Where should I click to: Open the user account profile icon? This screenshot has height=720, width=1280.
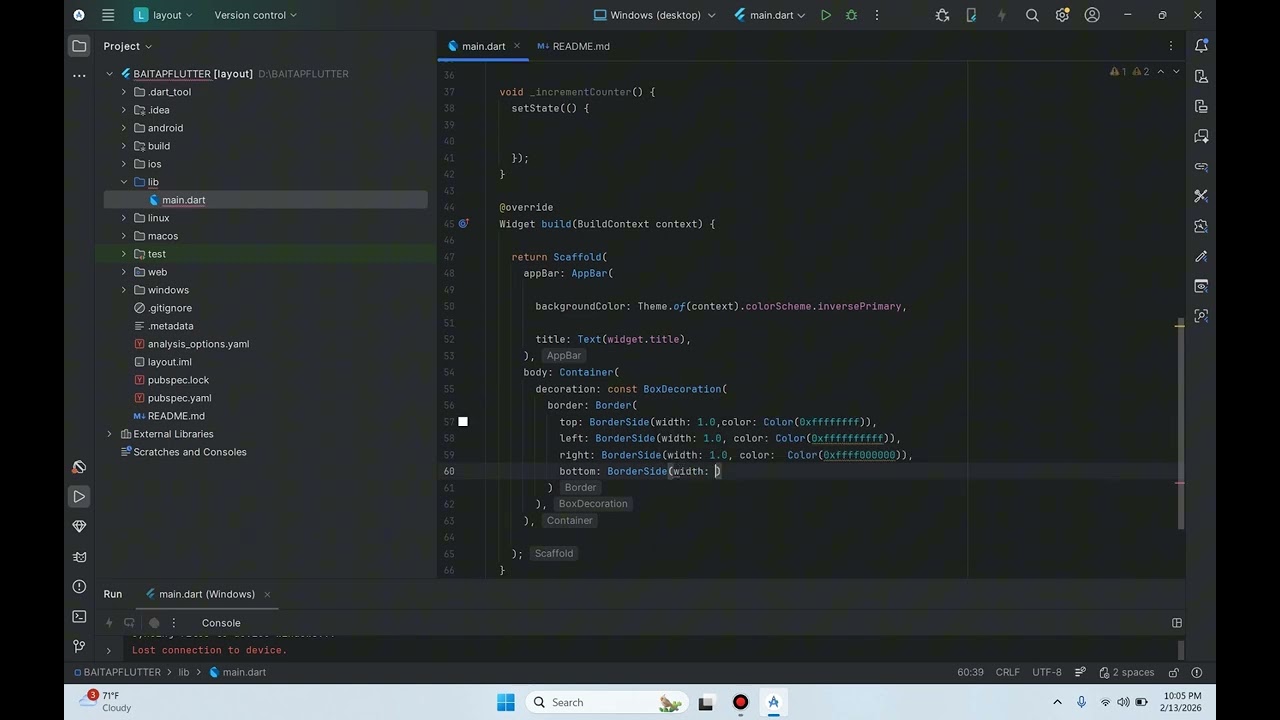coord(1092,15)
